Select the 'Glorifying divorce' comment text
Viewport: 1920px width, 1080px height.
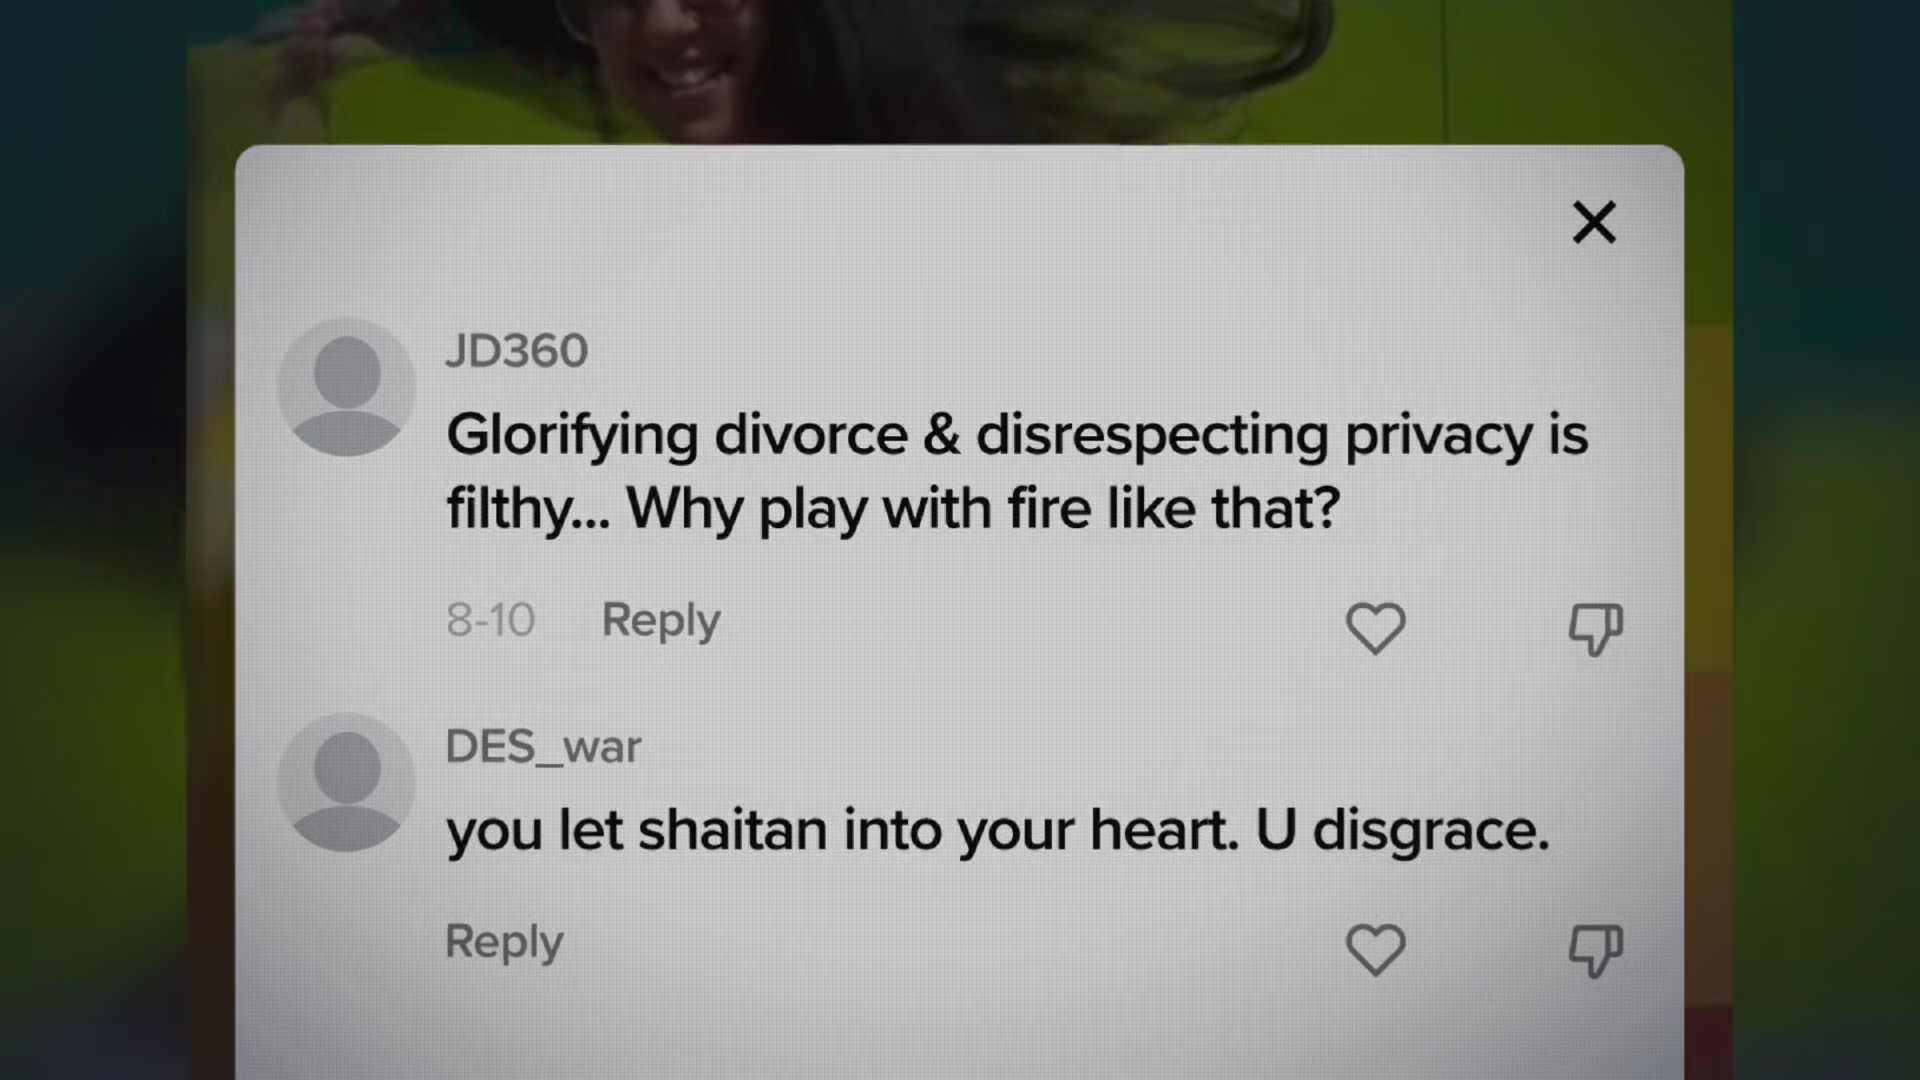click(1017, 472)
